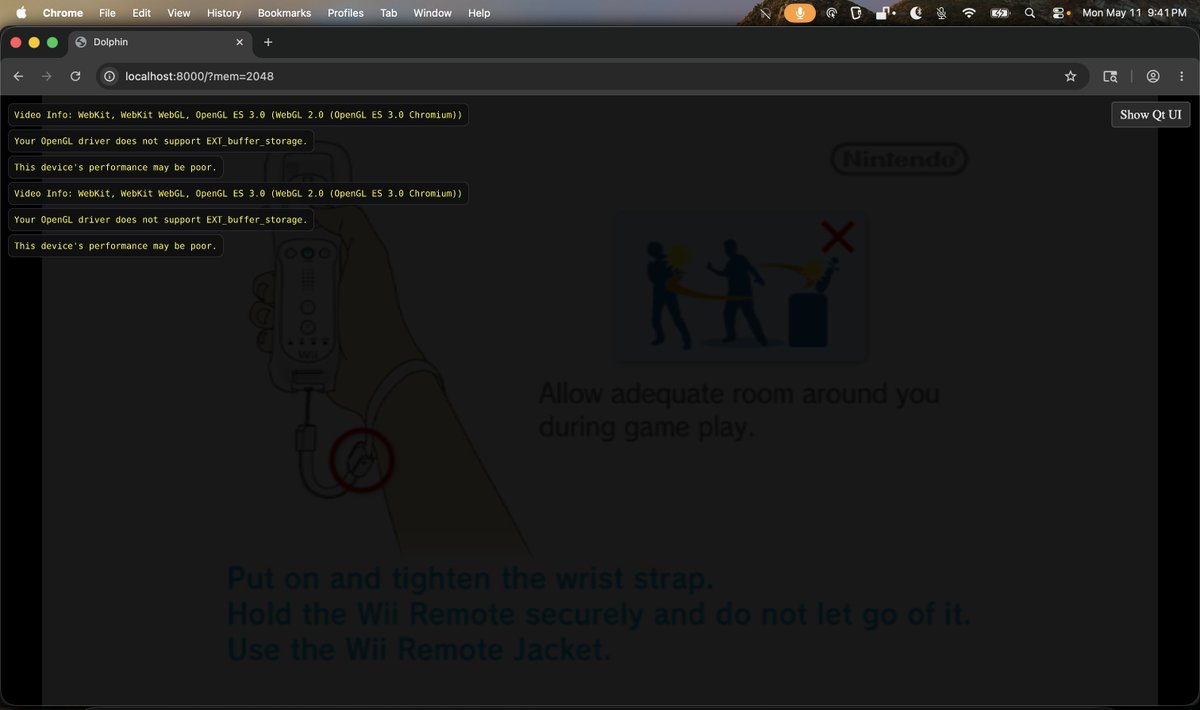Click the browser forward arrow

point(46,76)
